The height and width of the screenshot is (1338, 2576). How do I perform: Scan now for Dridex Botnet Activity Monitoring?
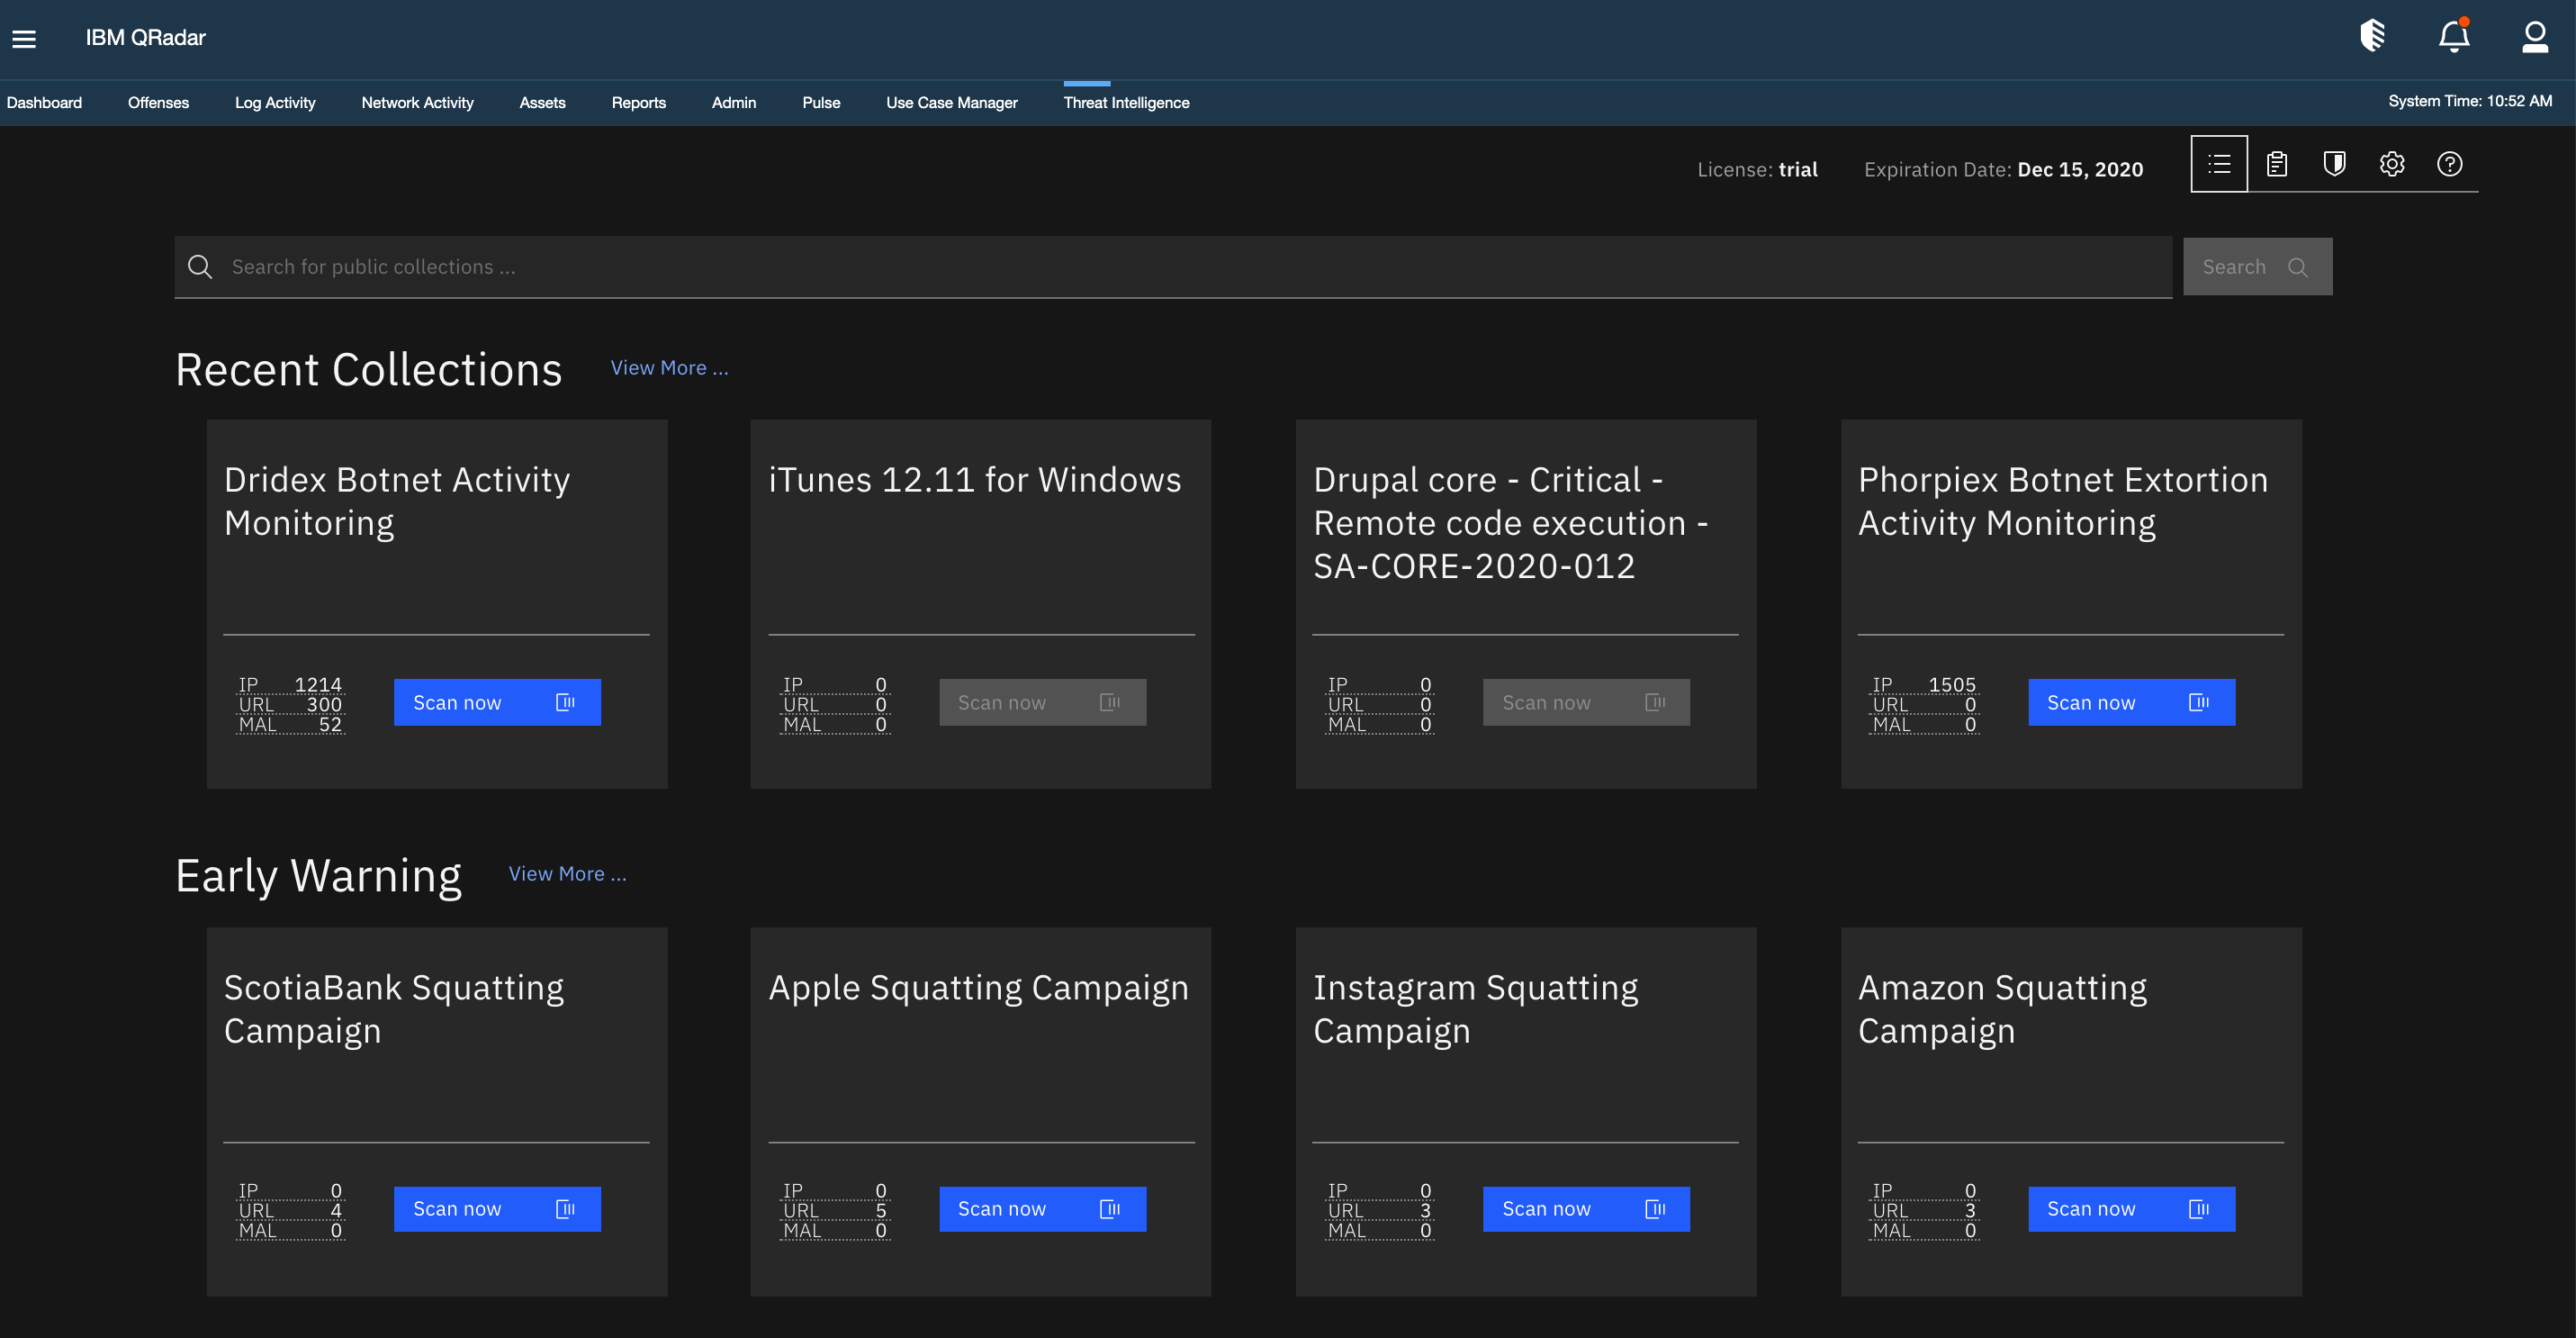tap(497, 703)
